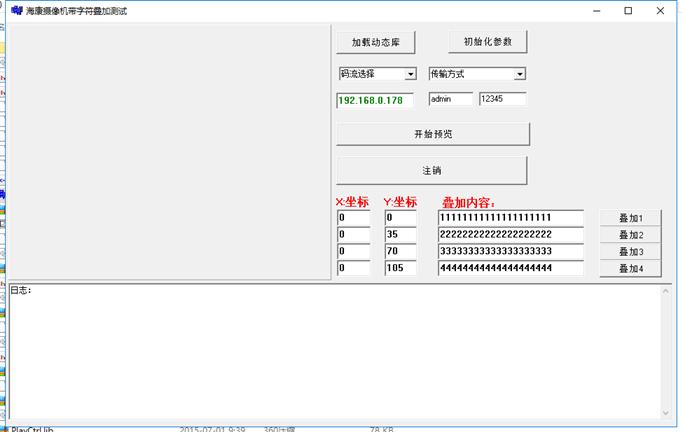This screenshot has width=682, height=432.
Task: Close the 海康摄像机 window
Action: tap(660, 11)
